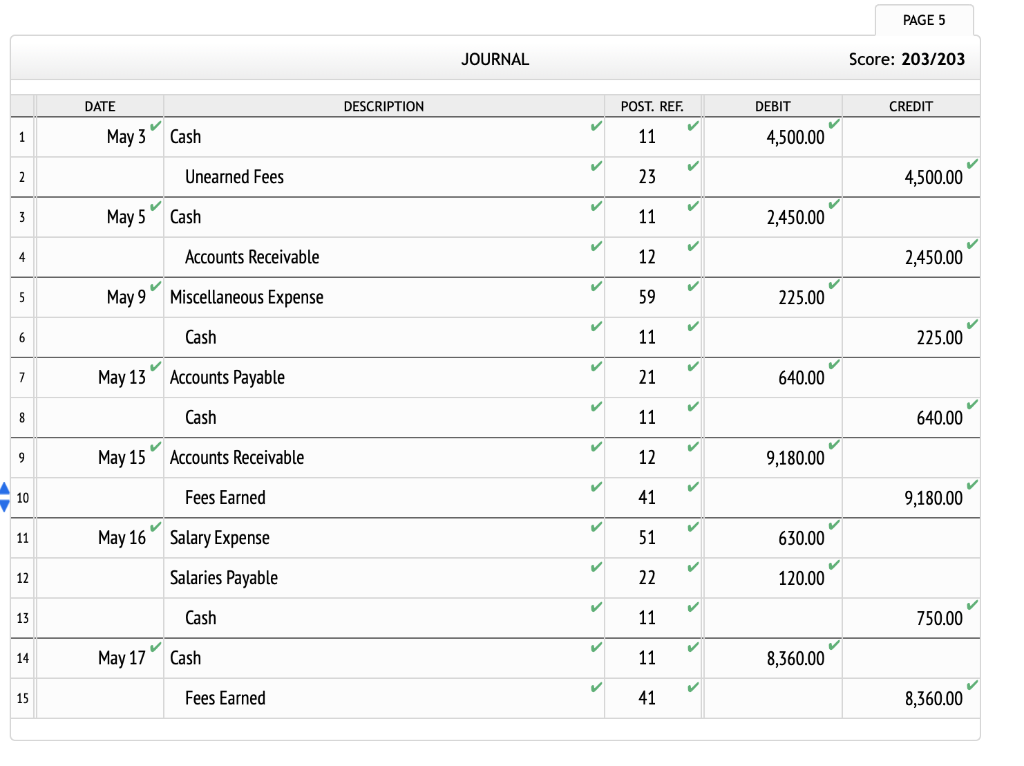Click the checkmark on Accounts Receivable, row 4
The width and height of the screenshot is (1024, 766).
tap(596, 248)
